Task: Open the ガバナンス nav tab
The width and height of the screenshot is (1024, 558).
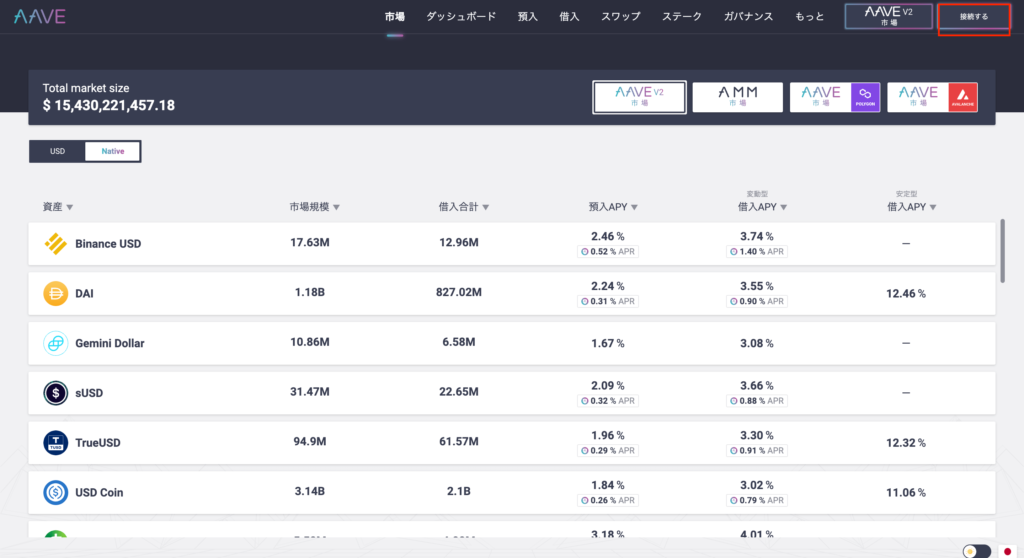Action: coord(748,16)
